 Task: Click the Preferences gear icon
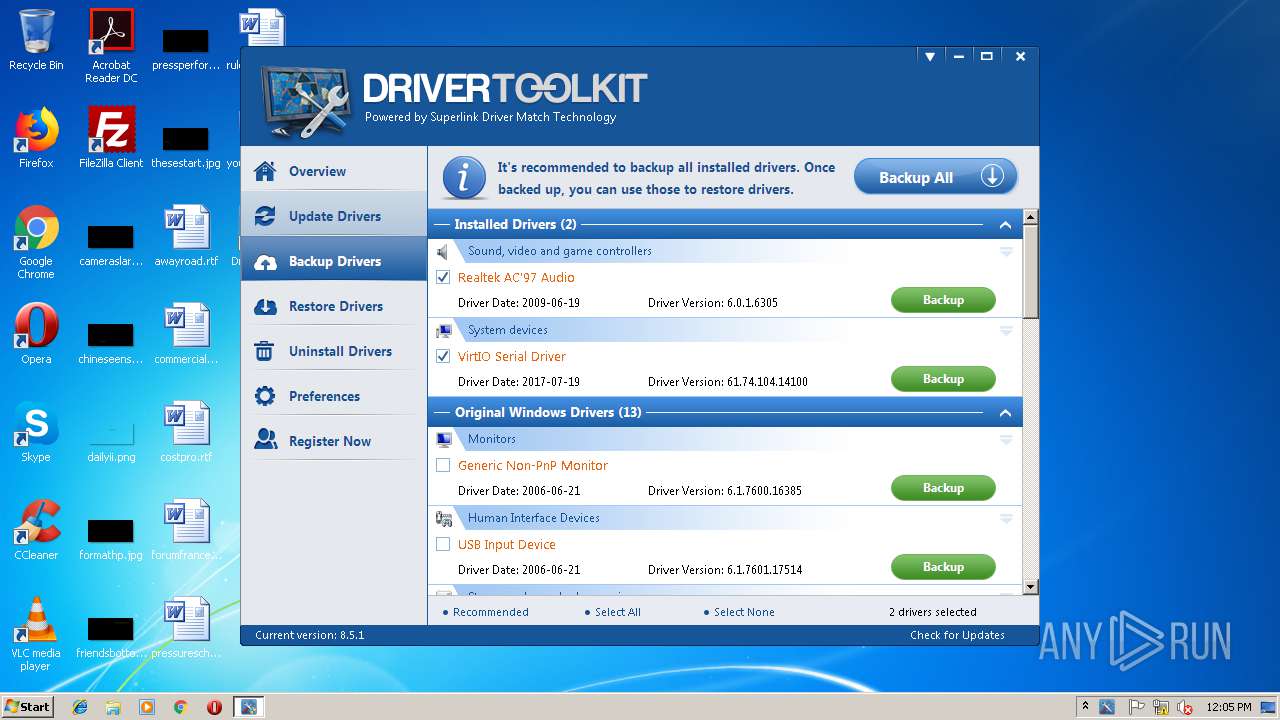coord(265,396)
